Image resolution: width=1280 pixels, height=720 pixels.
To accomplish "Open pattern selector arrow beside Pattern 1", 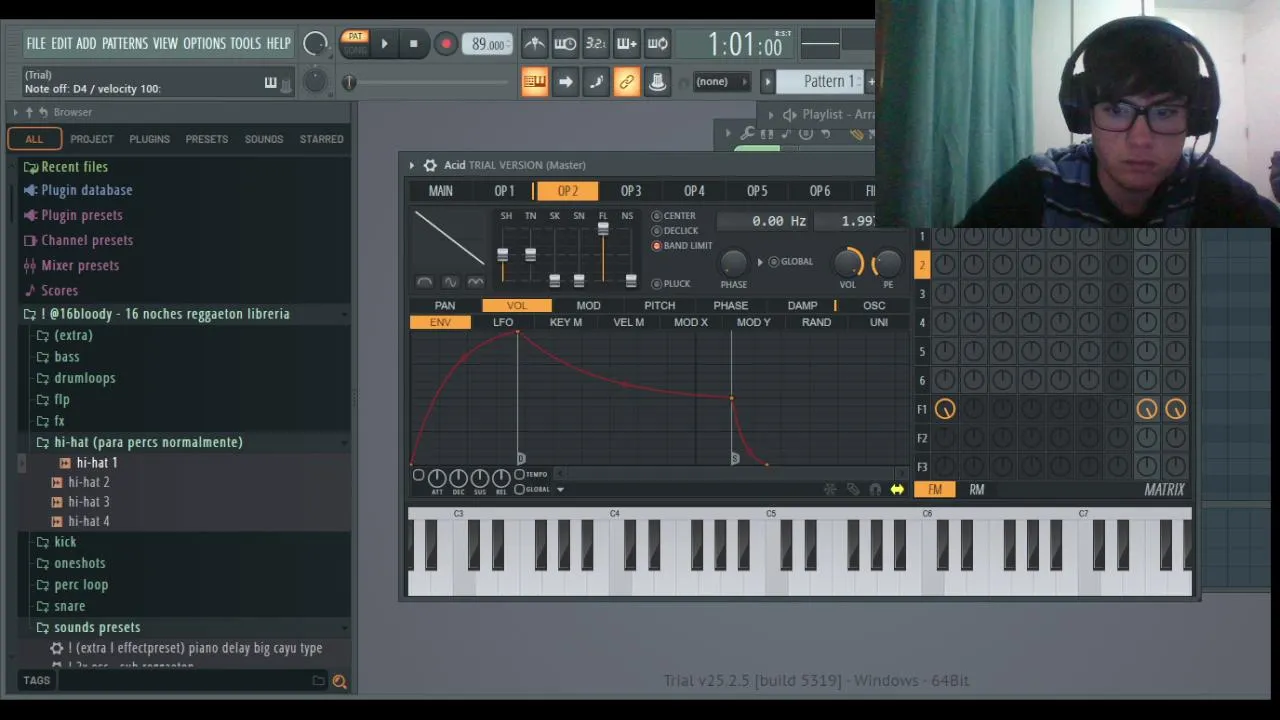I will [x=768, y=82].
